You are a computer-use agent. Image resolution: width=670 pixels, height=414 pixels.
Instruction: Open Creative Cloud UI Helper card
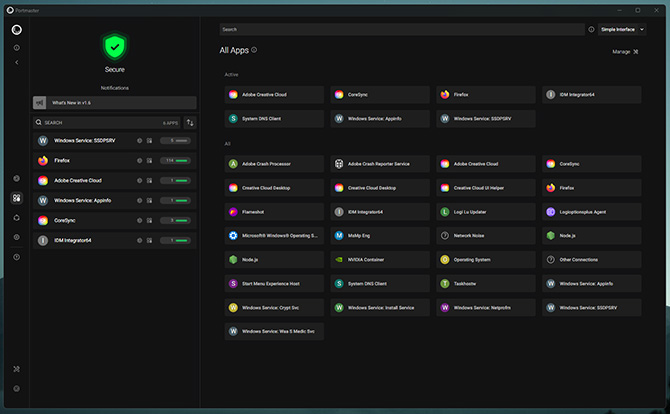coord(486,188)
